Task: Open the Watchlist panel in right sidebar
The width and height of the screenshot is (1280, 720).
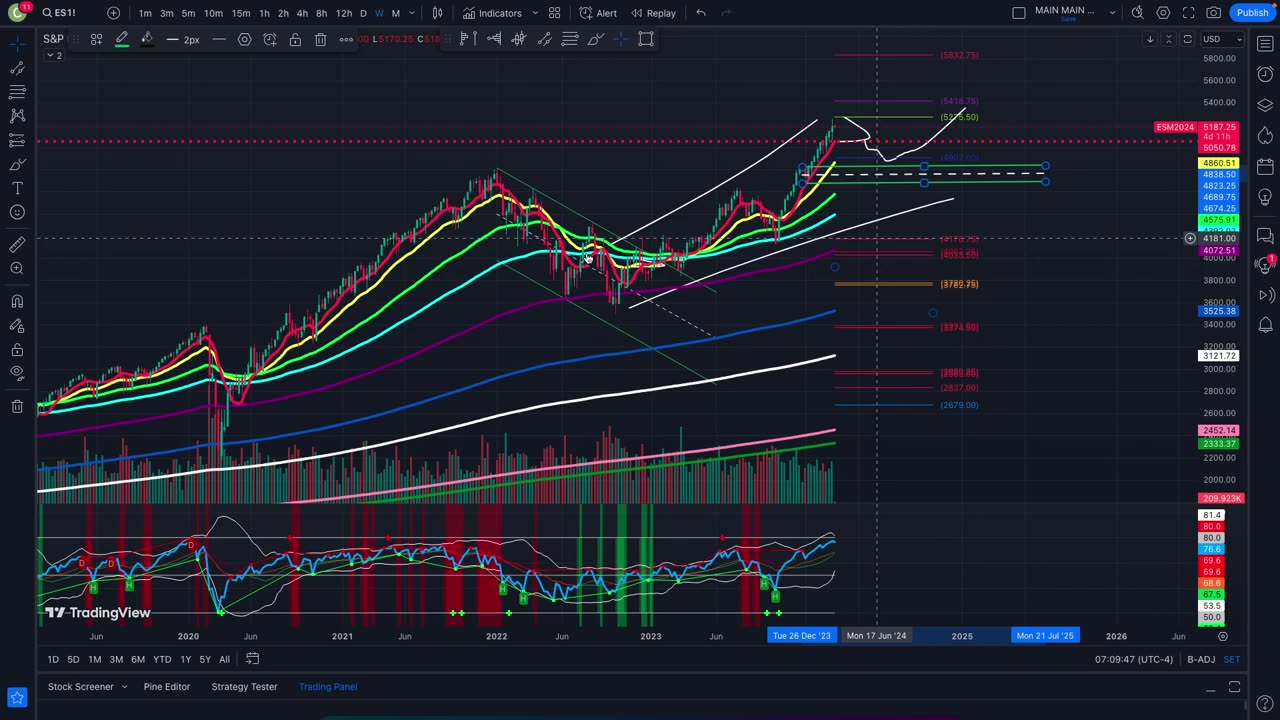Action: (1265, 45)
